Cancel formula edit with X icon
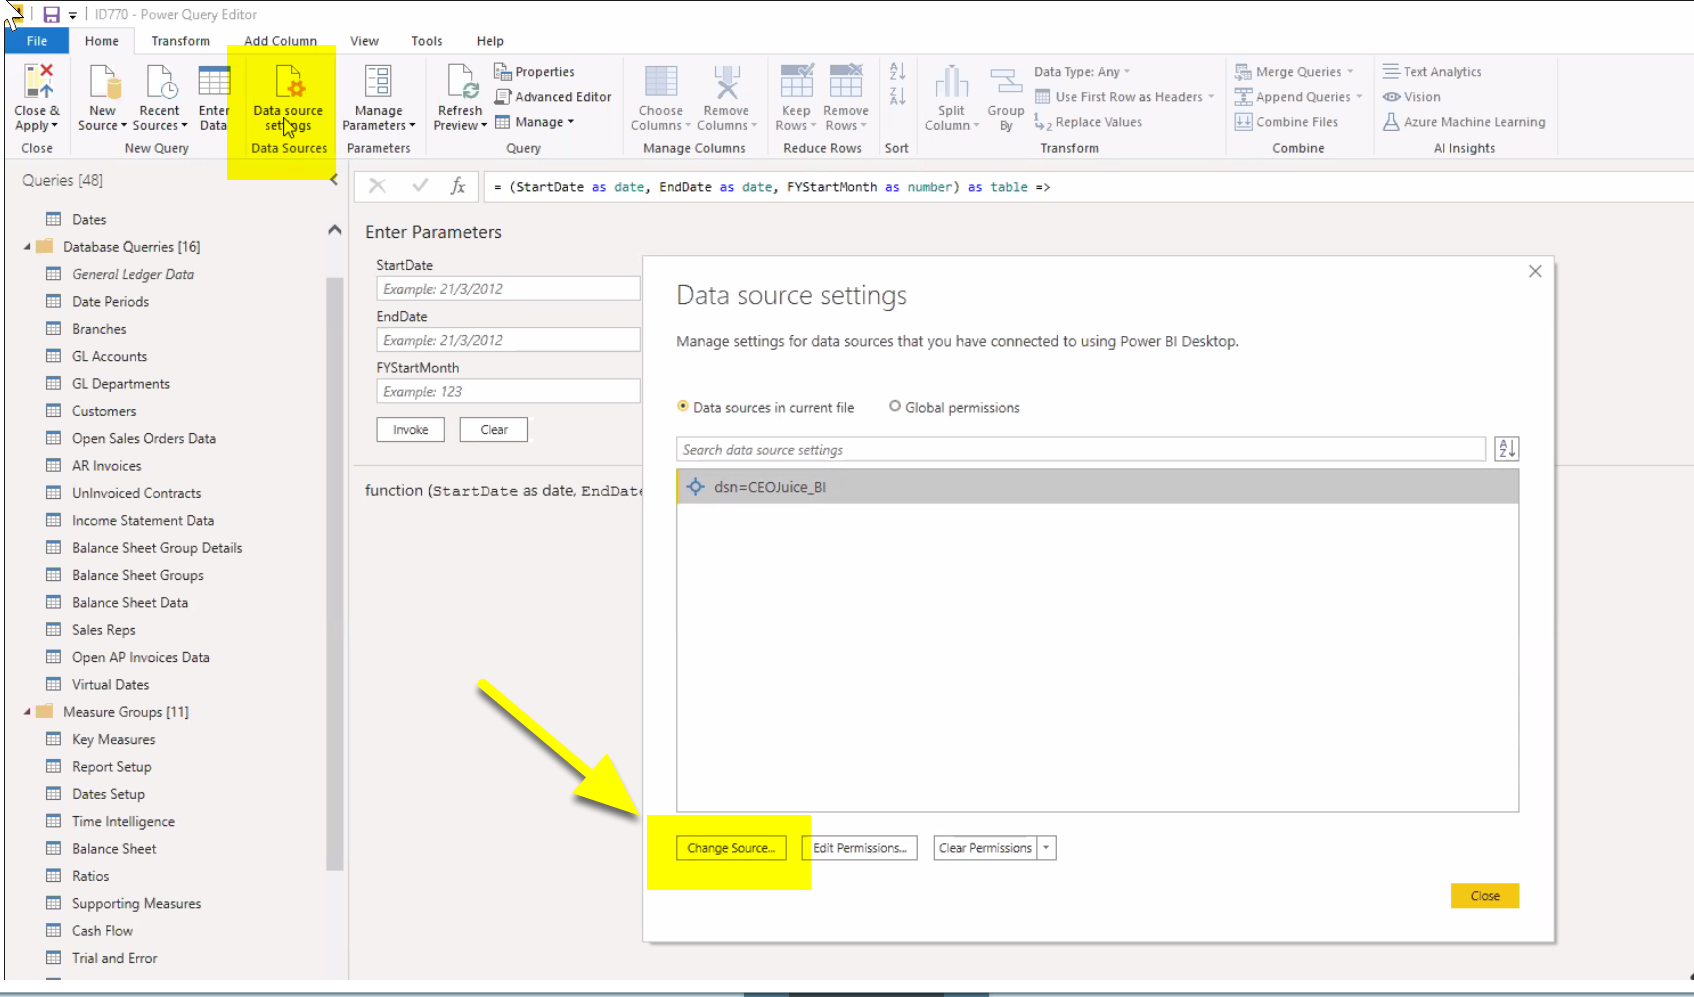 377,186
